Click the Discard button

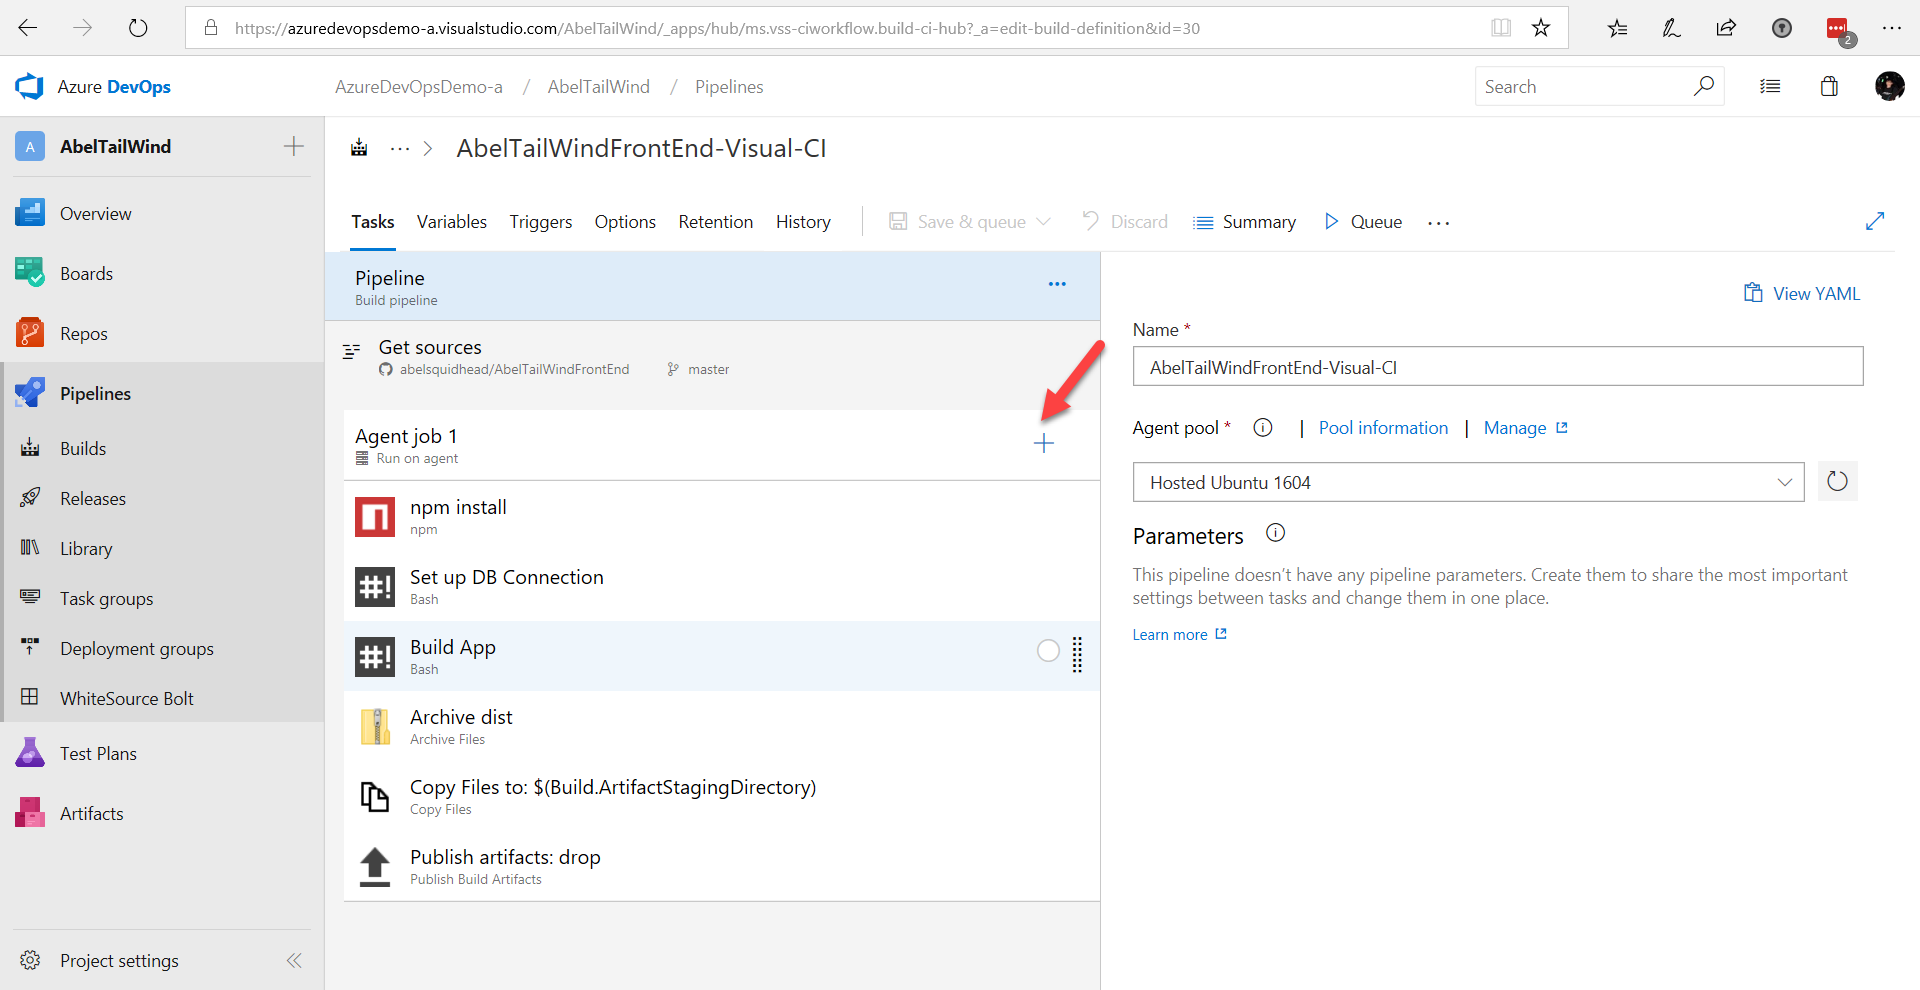(x=1125, y=222)
